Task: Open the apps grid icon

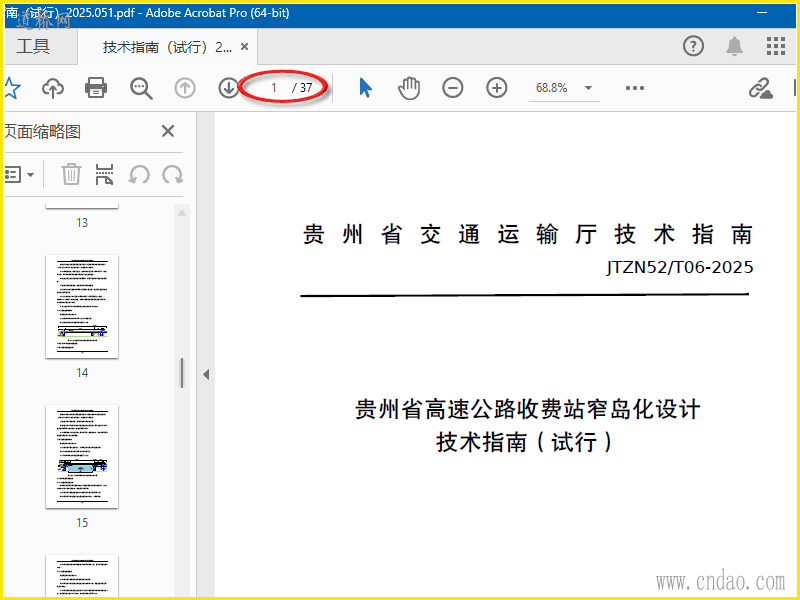Action: [x=776, y=46]
